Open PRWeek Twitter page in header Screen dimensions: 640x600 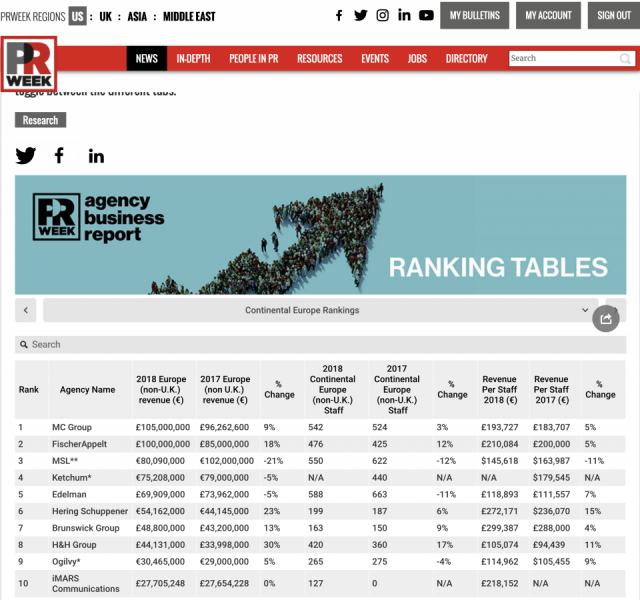(x=360, y=16)
